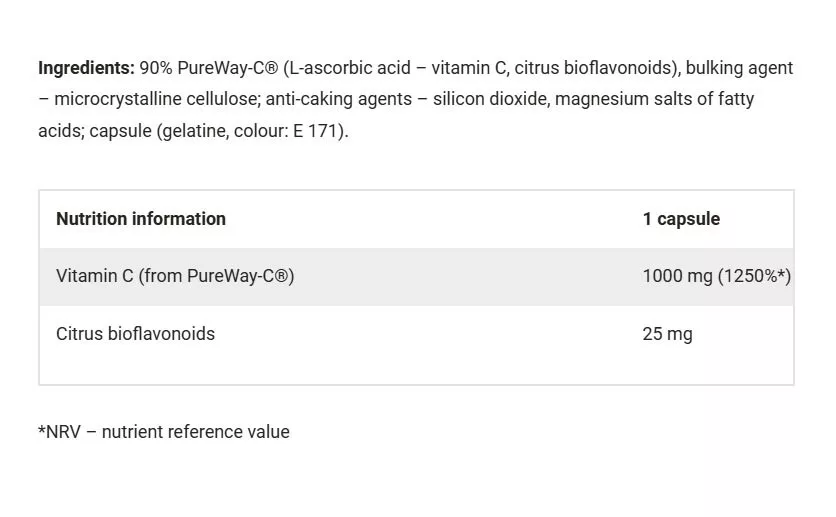Click the "*NRV – nutrient reference value" footnote

164,432
